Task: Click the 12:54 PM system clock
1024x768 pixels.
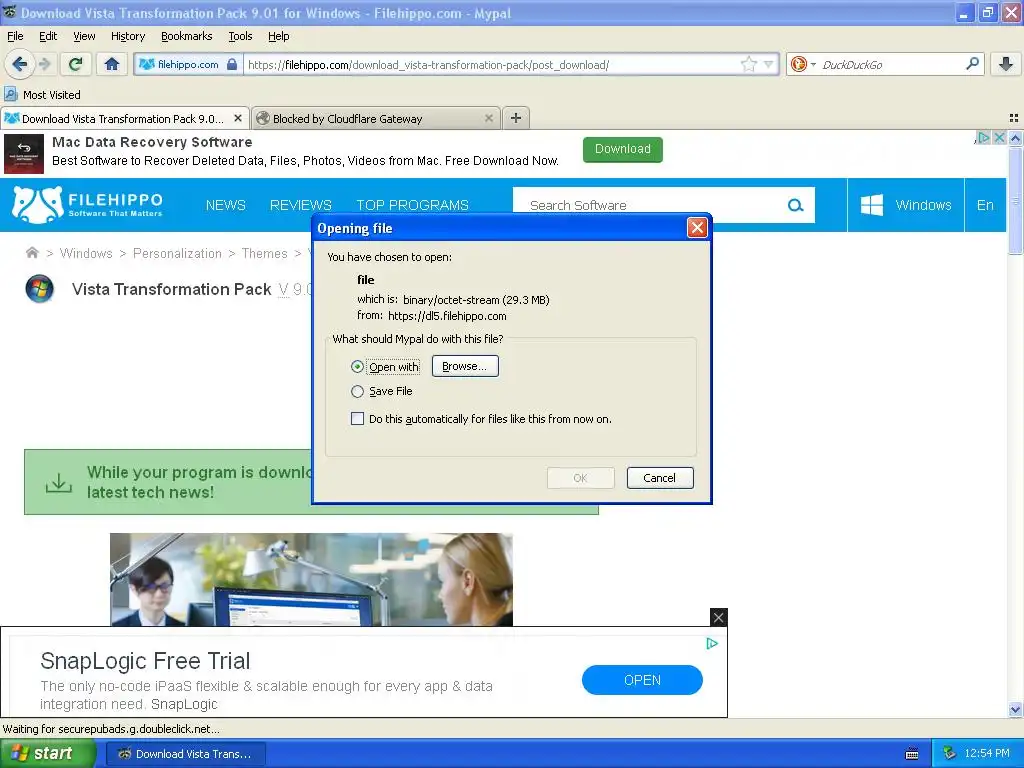Action: click(x=987, y=754)
